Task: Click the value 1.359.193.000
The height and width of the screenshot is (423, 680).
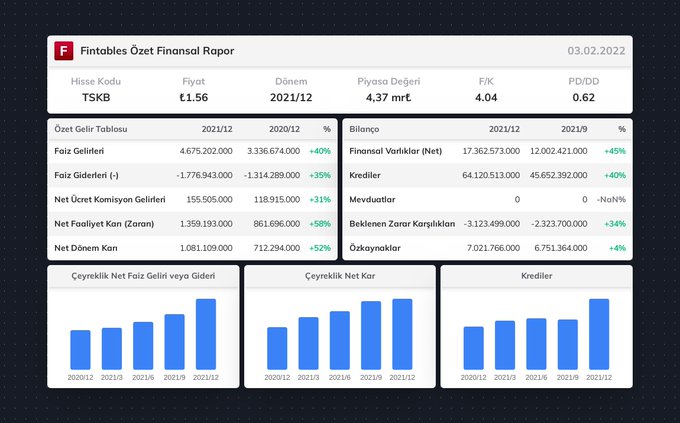Action: [206, 224]
